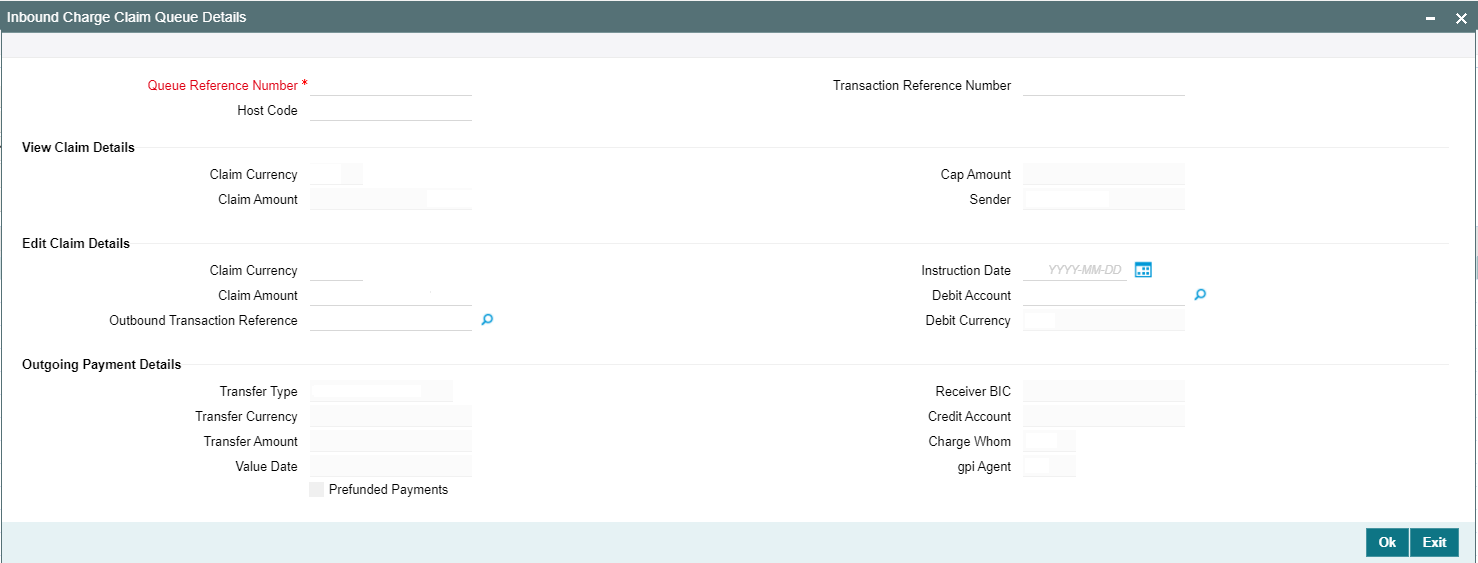Click the Edit Claim Details section heading
This screenshot has height=563, width=1478.
tap(76, 243)
